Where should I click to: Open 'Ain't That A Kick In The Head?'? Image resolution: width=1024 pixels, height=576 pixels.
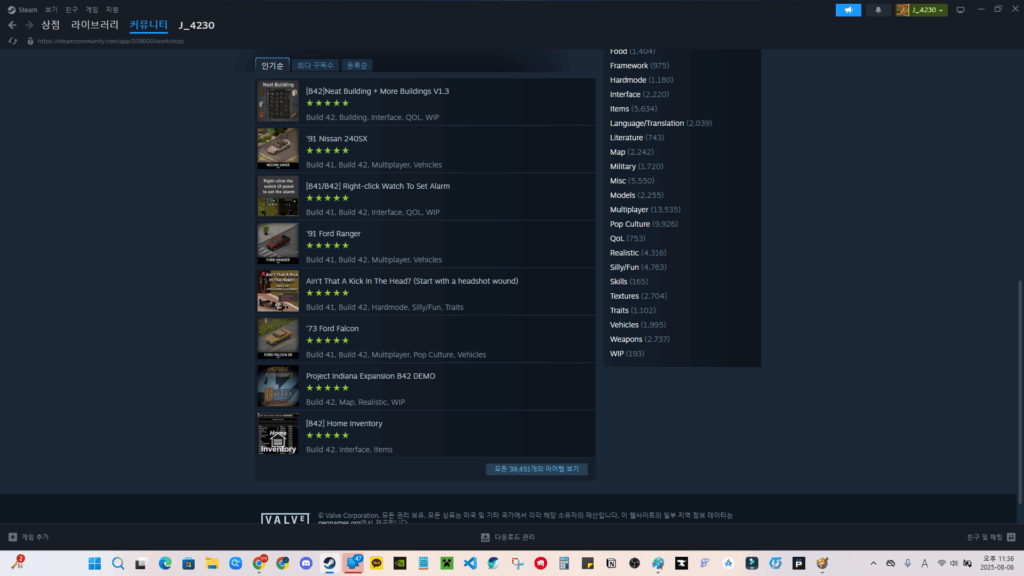click(x=412, y=281)
